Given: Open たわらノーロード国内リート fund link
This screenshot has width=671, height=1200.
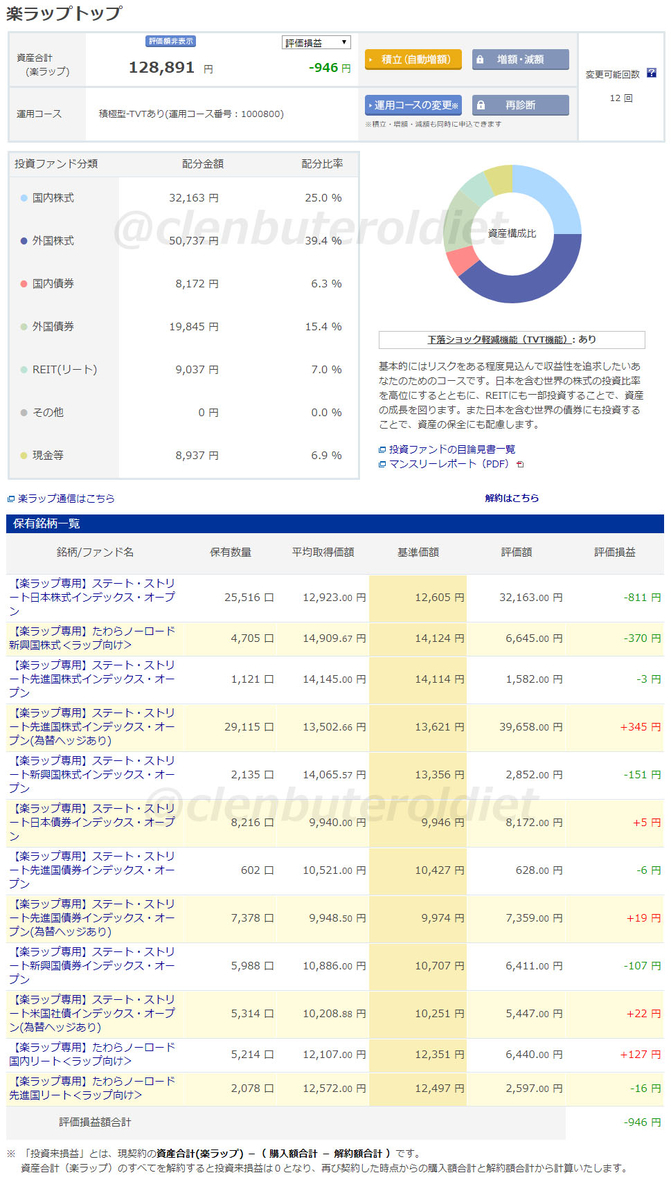Looking at the screenshot, I should [x=93, y=1054].
